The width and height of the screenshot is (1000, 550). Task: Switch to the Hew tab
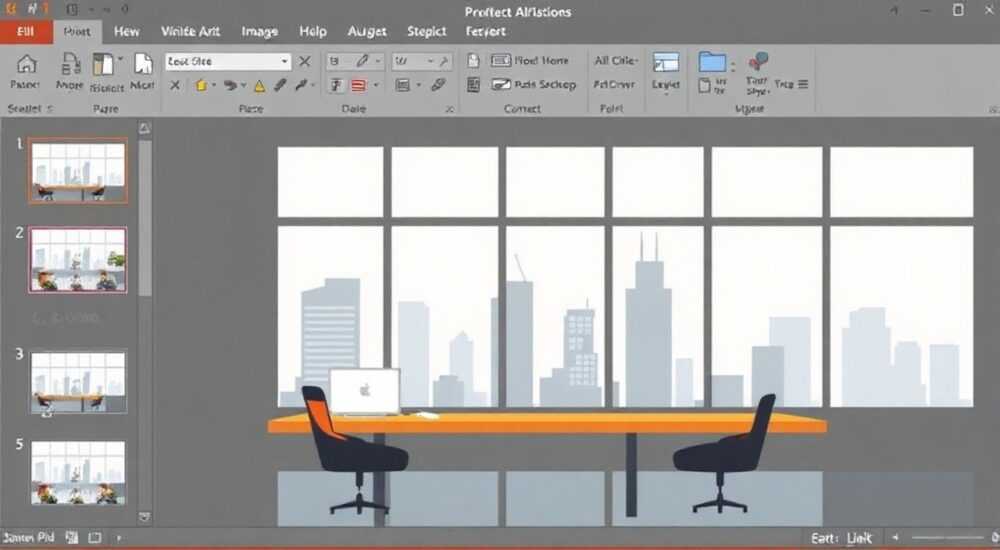126,31
